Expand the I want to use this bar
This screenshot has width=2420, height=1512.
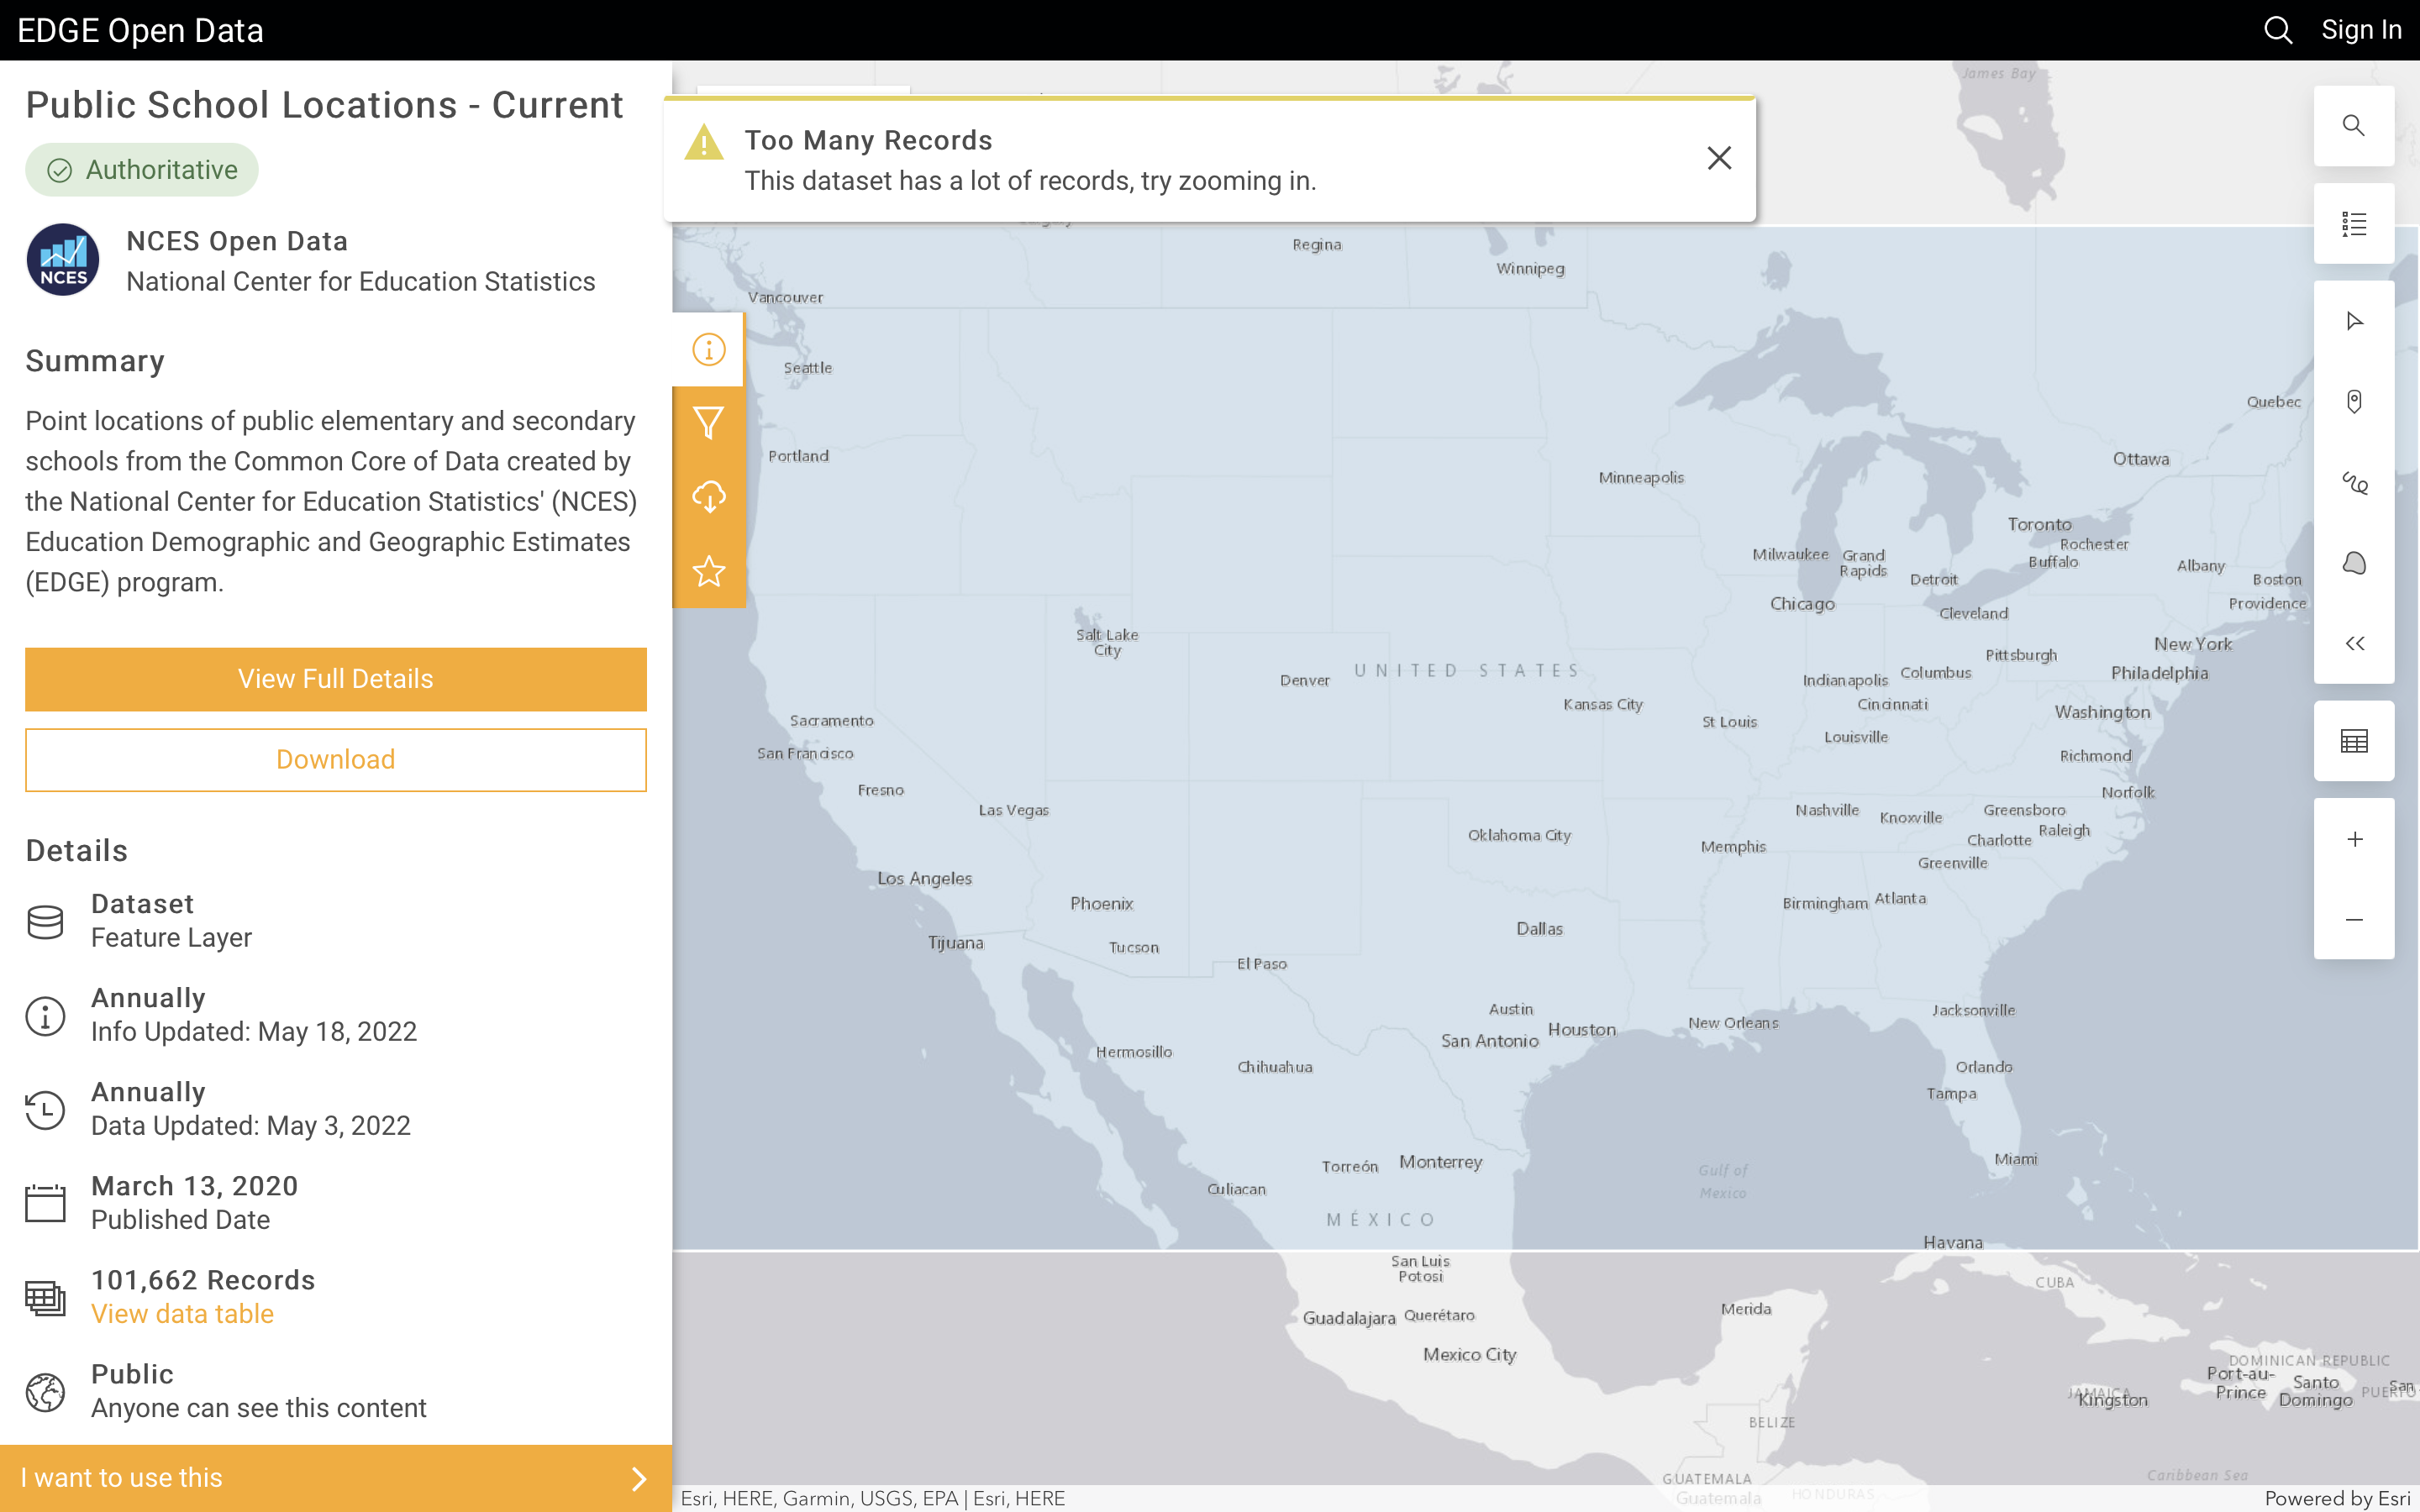pos(336,1478)
